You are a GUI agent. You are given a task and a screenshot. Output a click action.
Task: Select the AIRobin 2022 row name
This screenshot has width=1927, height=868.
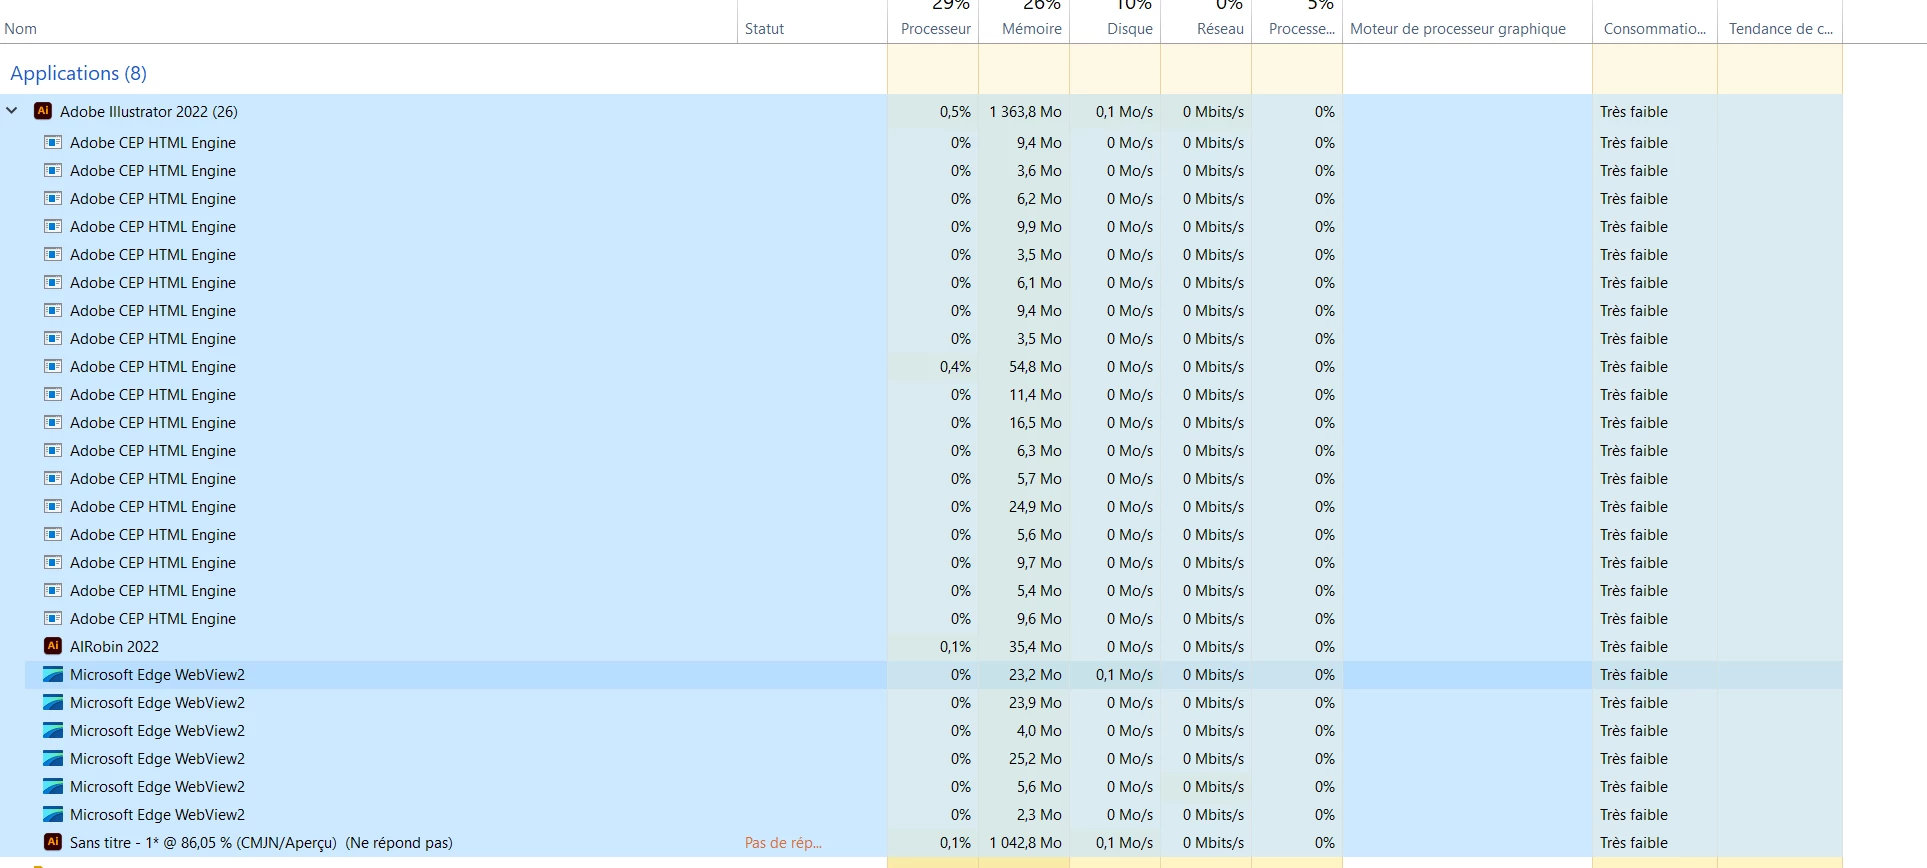coord(114,646)
